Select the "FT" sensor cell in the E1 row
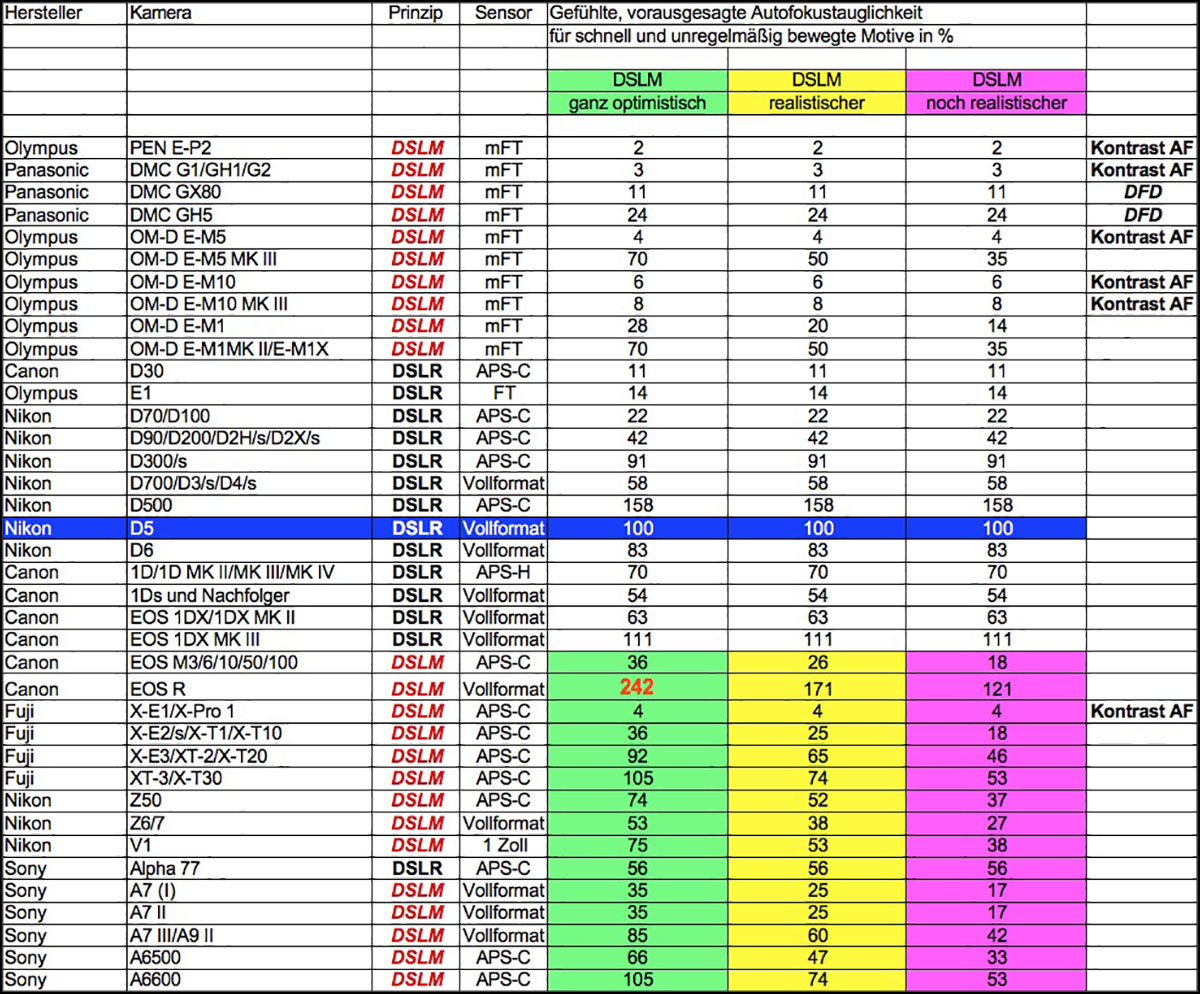This screenshot has width=1200, height=994. (503, 394)
